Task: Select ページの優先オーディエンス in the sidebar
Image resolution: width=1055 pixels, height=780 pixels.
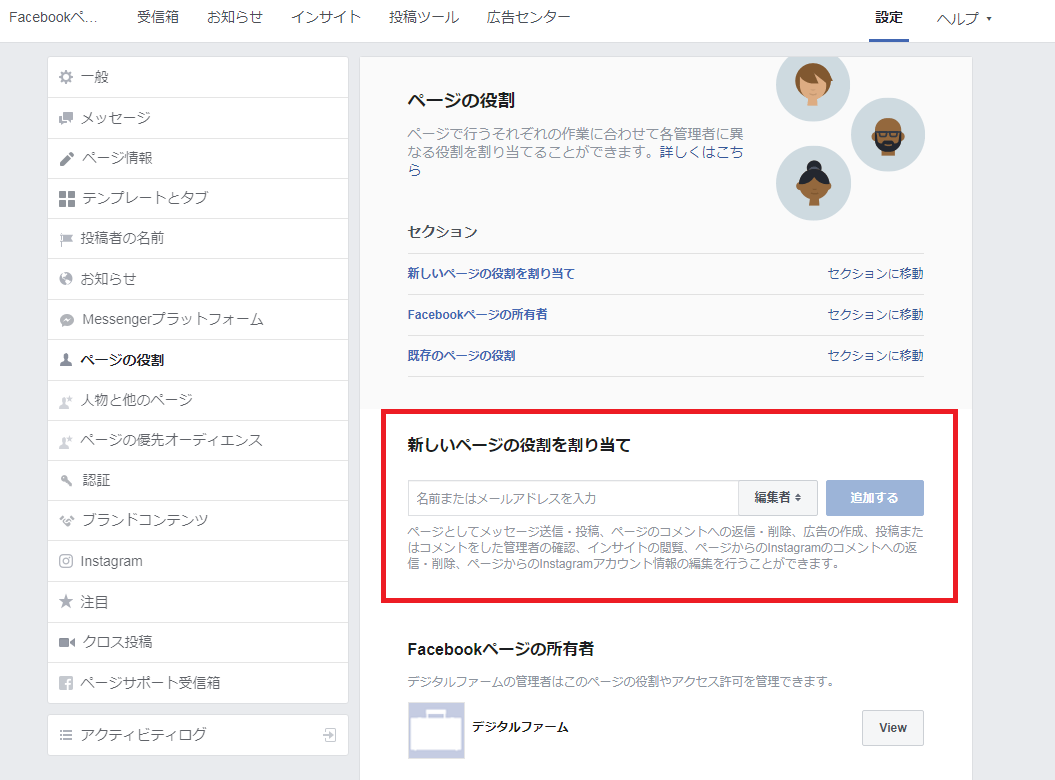Action: point(198,441)
